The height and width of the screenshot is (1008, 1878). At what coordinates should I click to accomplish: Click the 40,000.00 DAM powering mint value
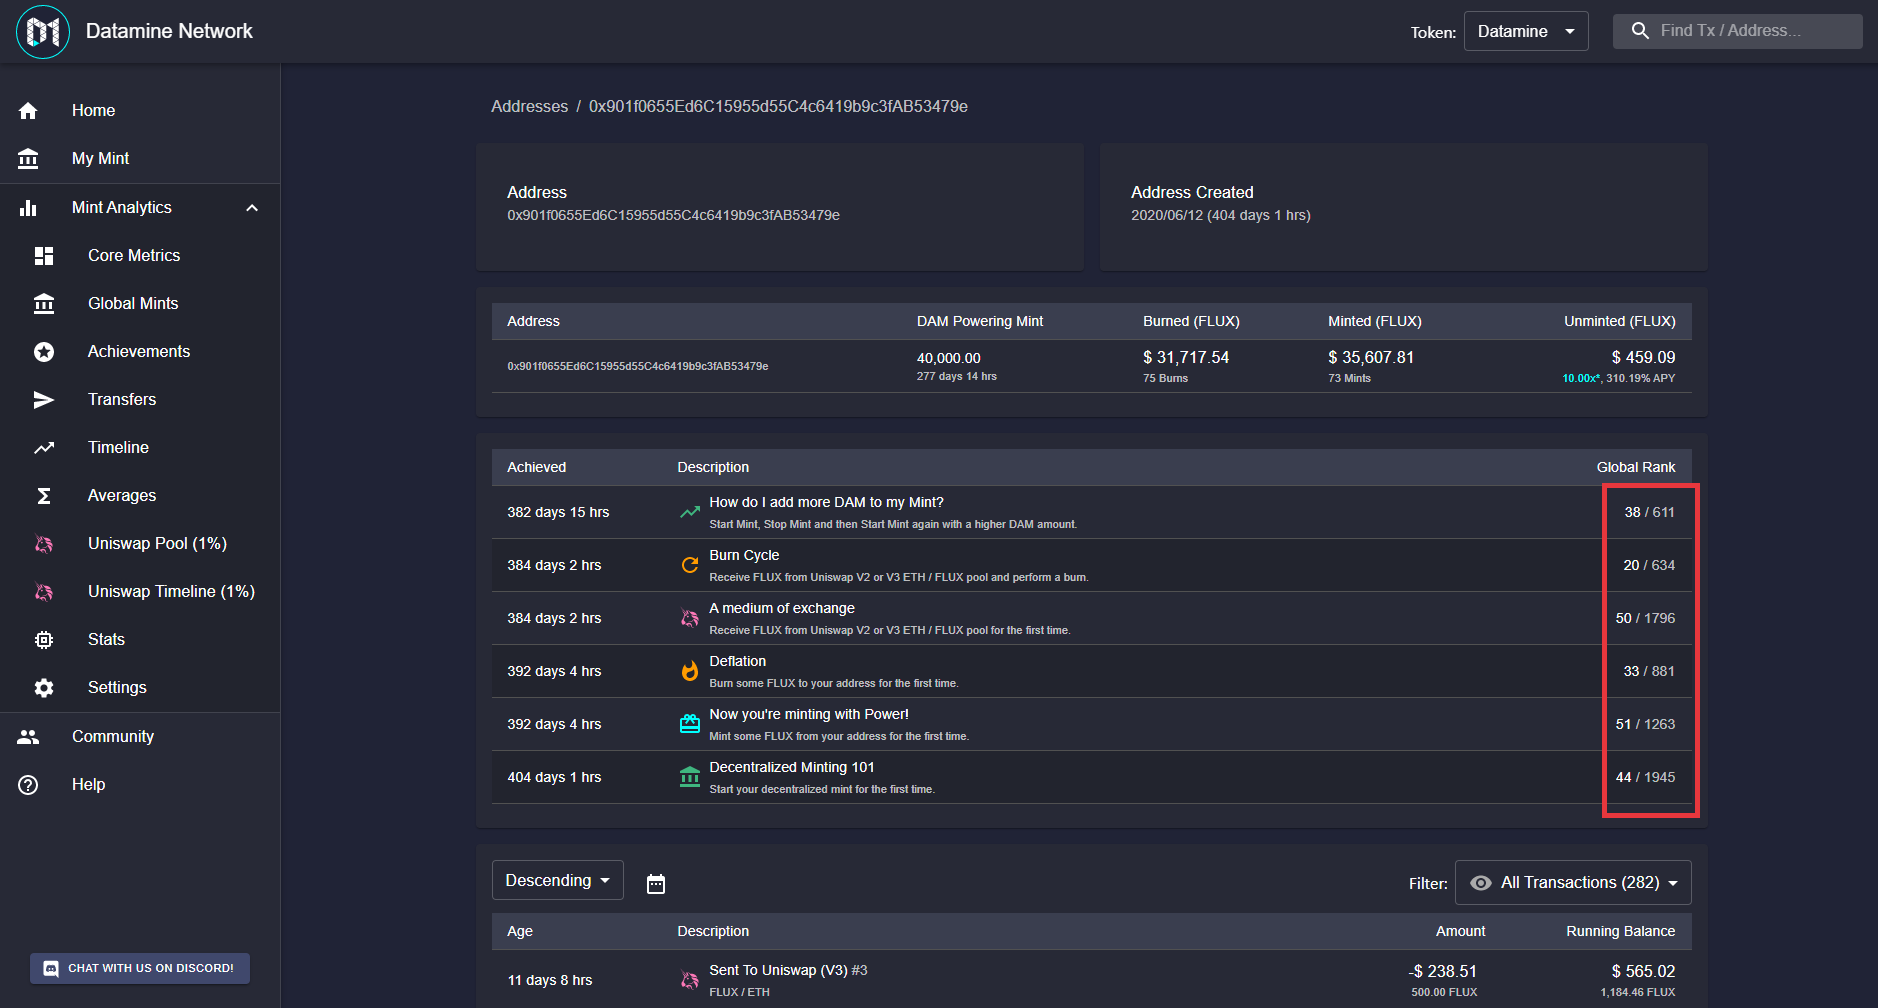[948, 359]
